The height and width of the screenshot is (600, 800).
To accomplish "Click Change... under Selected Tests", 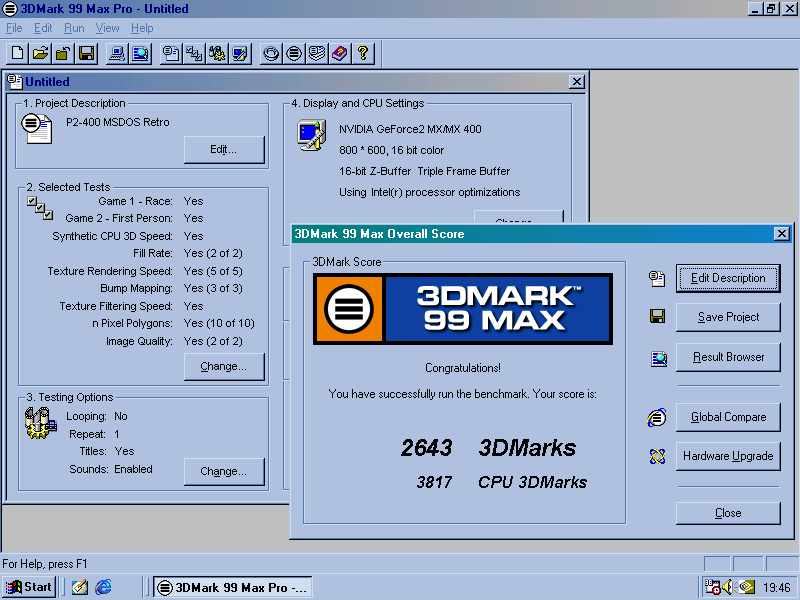I will [224, 366].
